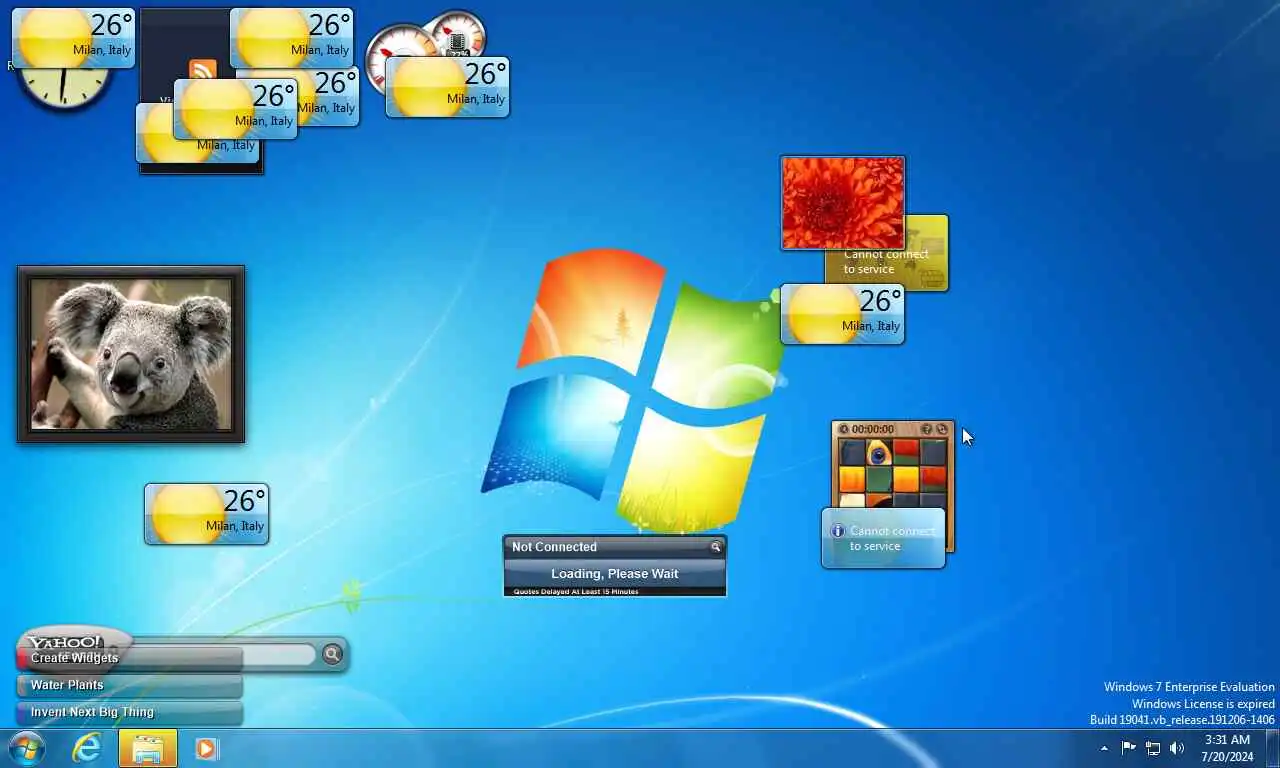Click the yellow currency gadget's connection error
The height and width of the screenshot is (768, 1280).
(886, 262)
